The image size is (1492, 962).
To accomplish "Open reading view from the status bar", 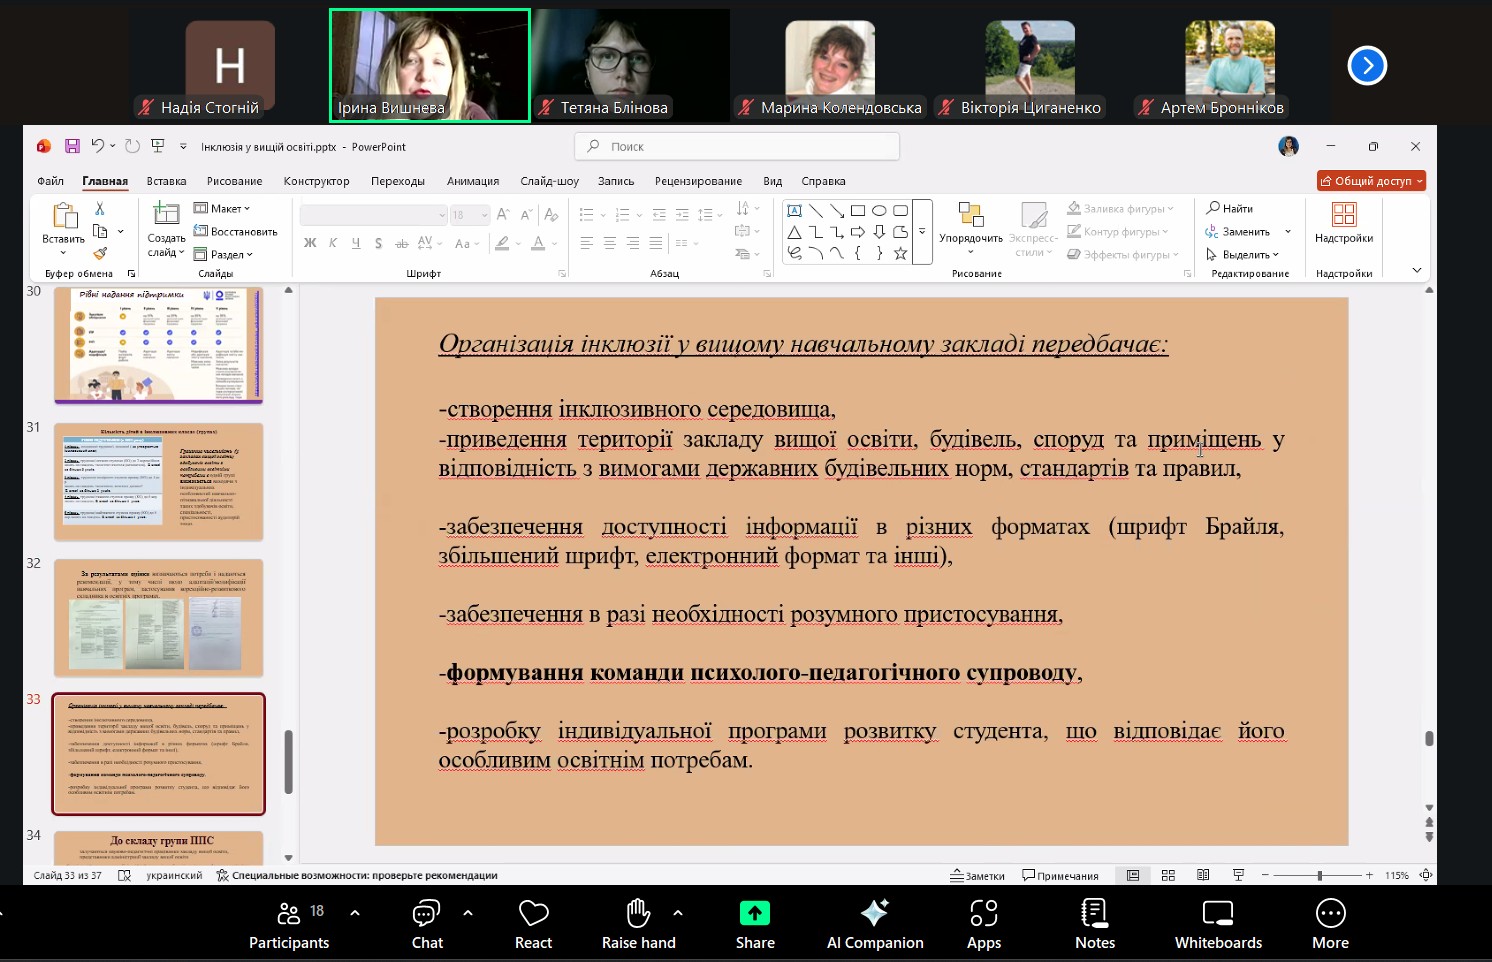I will point(1203,874).
